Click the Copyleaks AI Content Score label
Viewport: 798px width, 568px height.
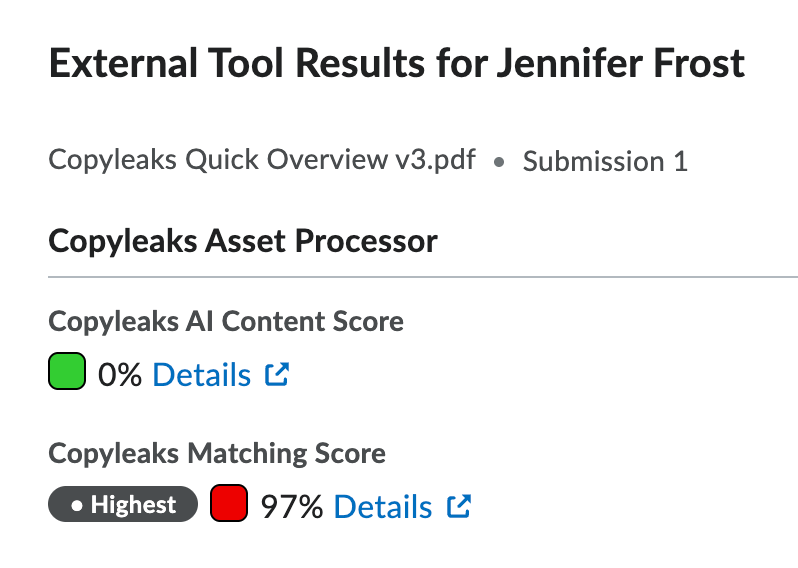pyautogui.click(x=226, y=322)
